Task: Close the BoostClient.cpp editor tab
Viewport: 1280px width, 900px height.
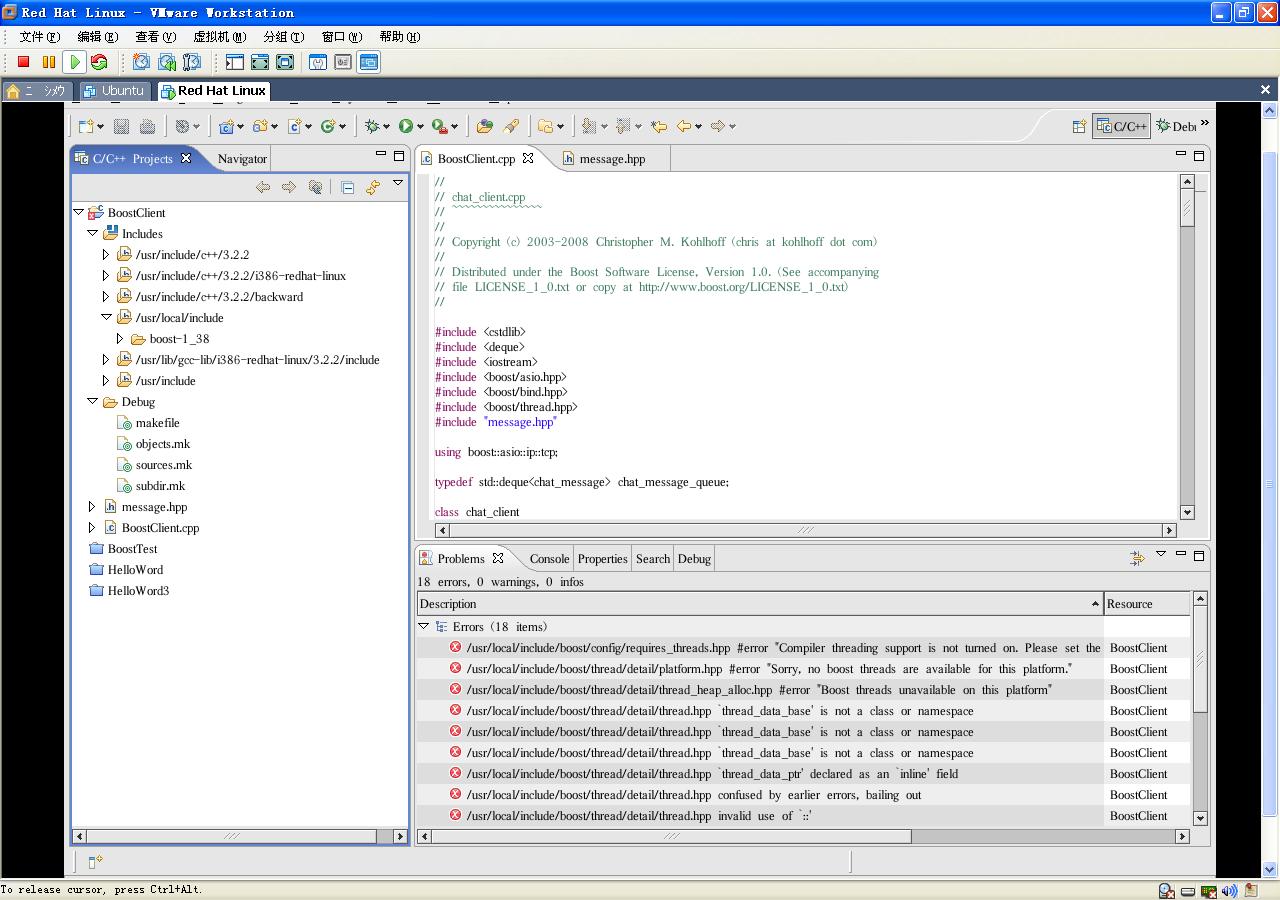Action: coord(528,158)
